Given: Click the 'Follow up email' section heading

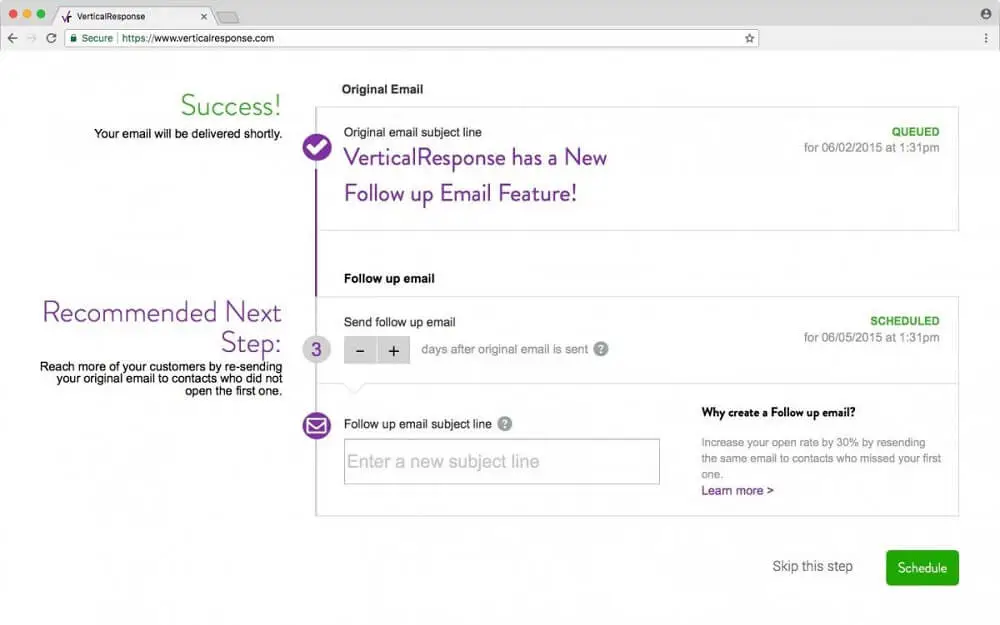Looking at the screenshot, I should point(389,279).
